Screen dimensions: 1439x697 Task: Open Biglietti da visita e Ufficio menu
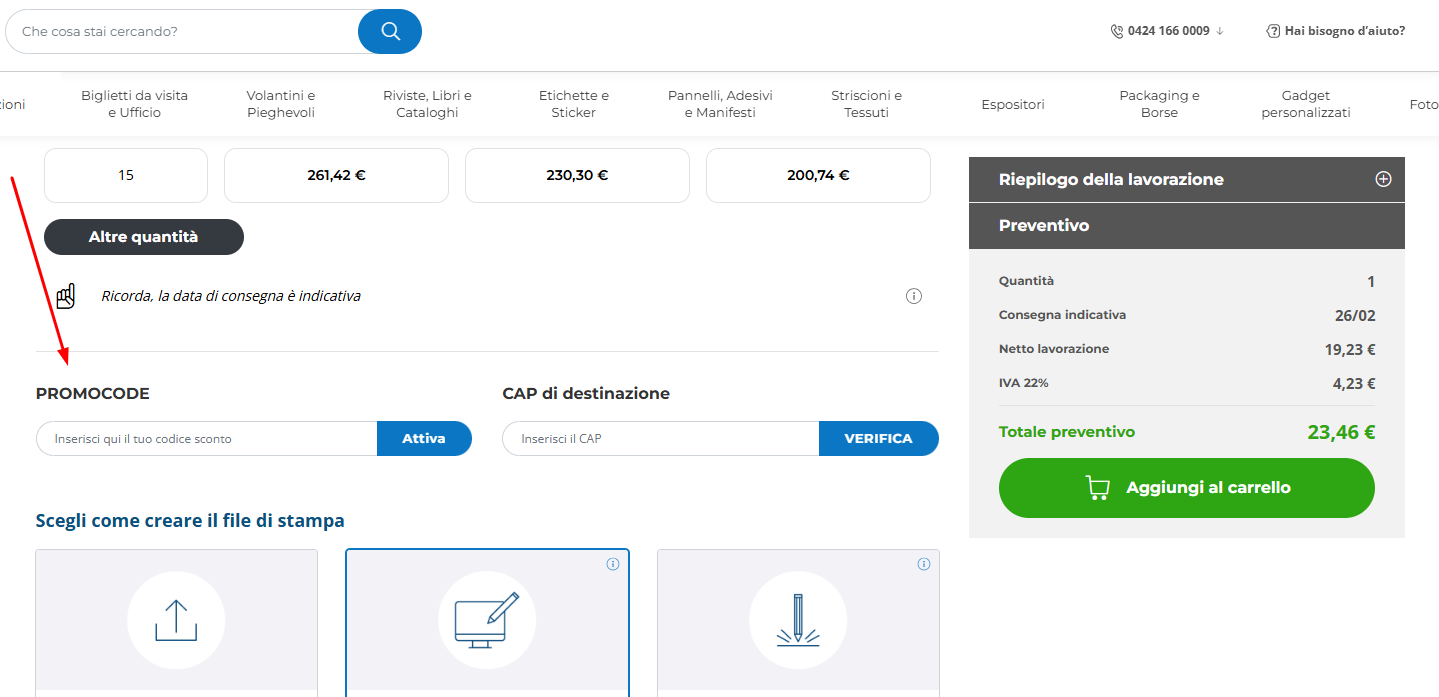pyautogui.click(x=134, y=104)
